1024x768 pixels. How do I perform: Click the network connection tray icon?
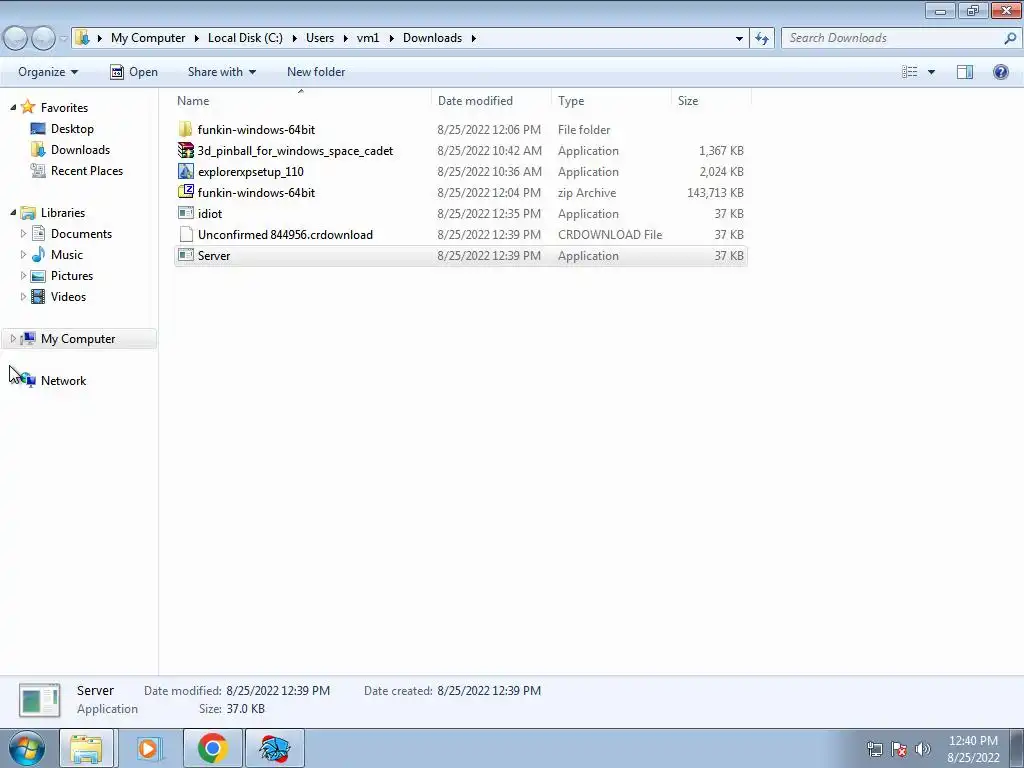874,749
